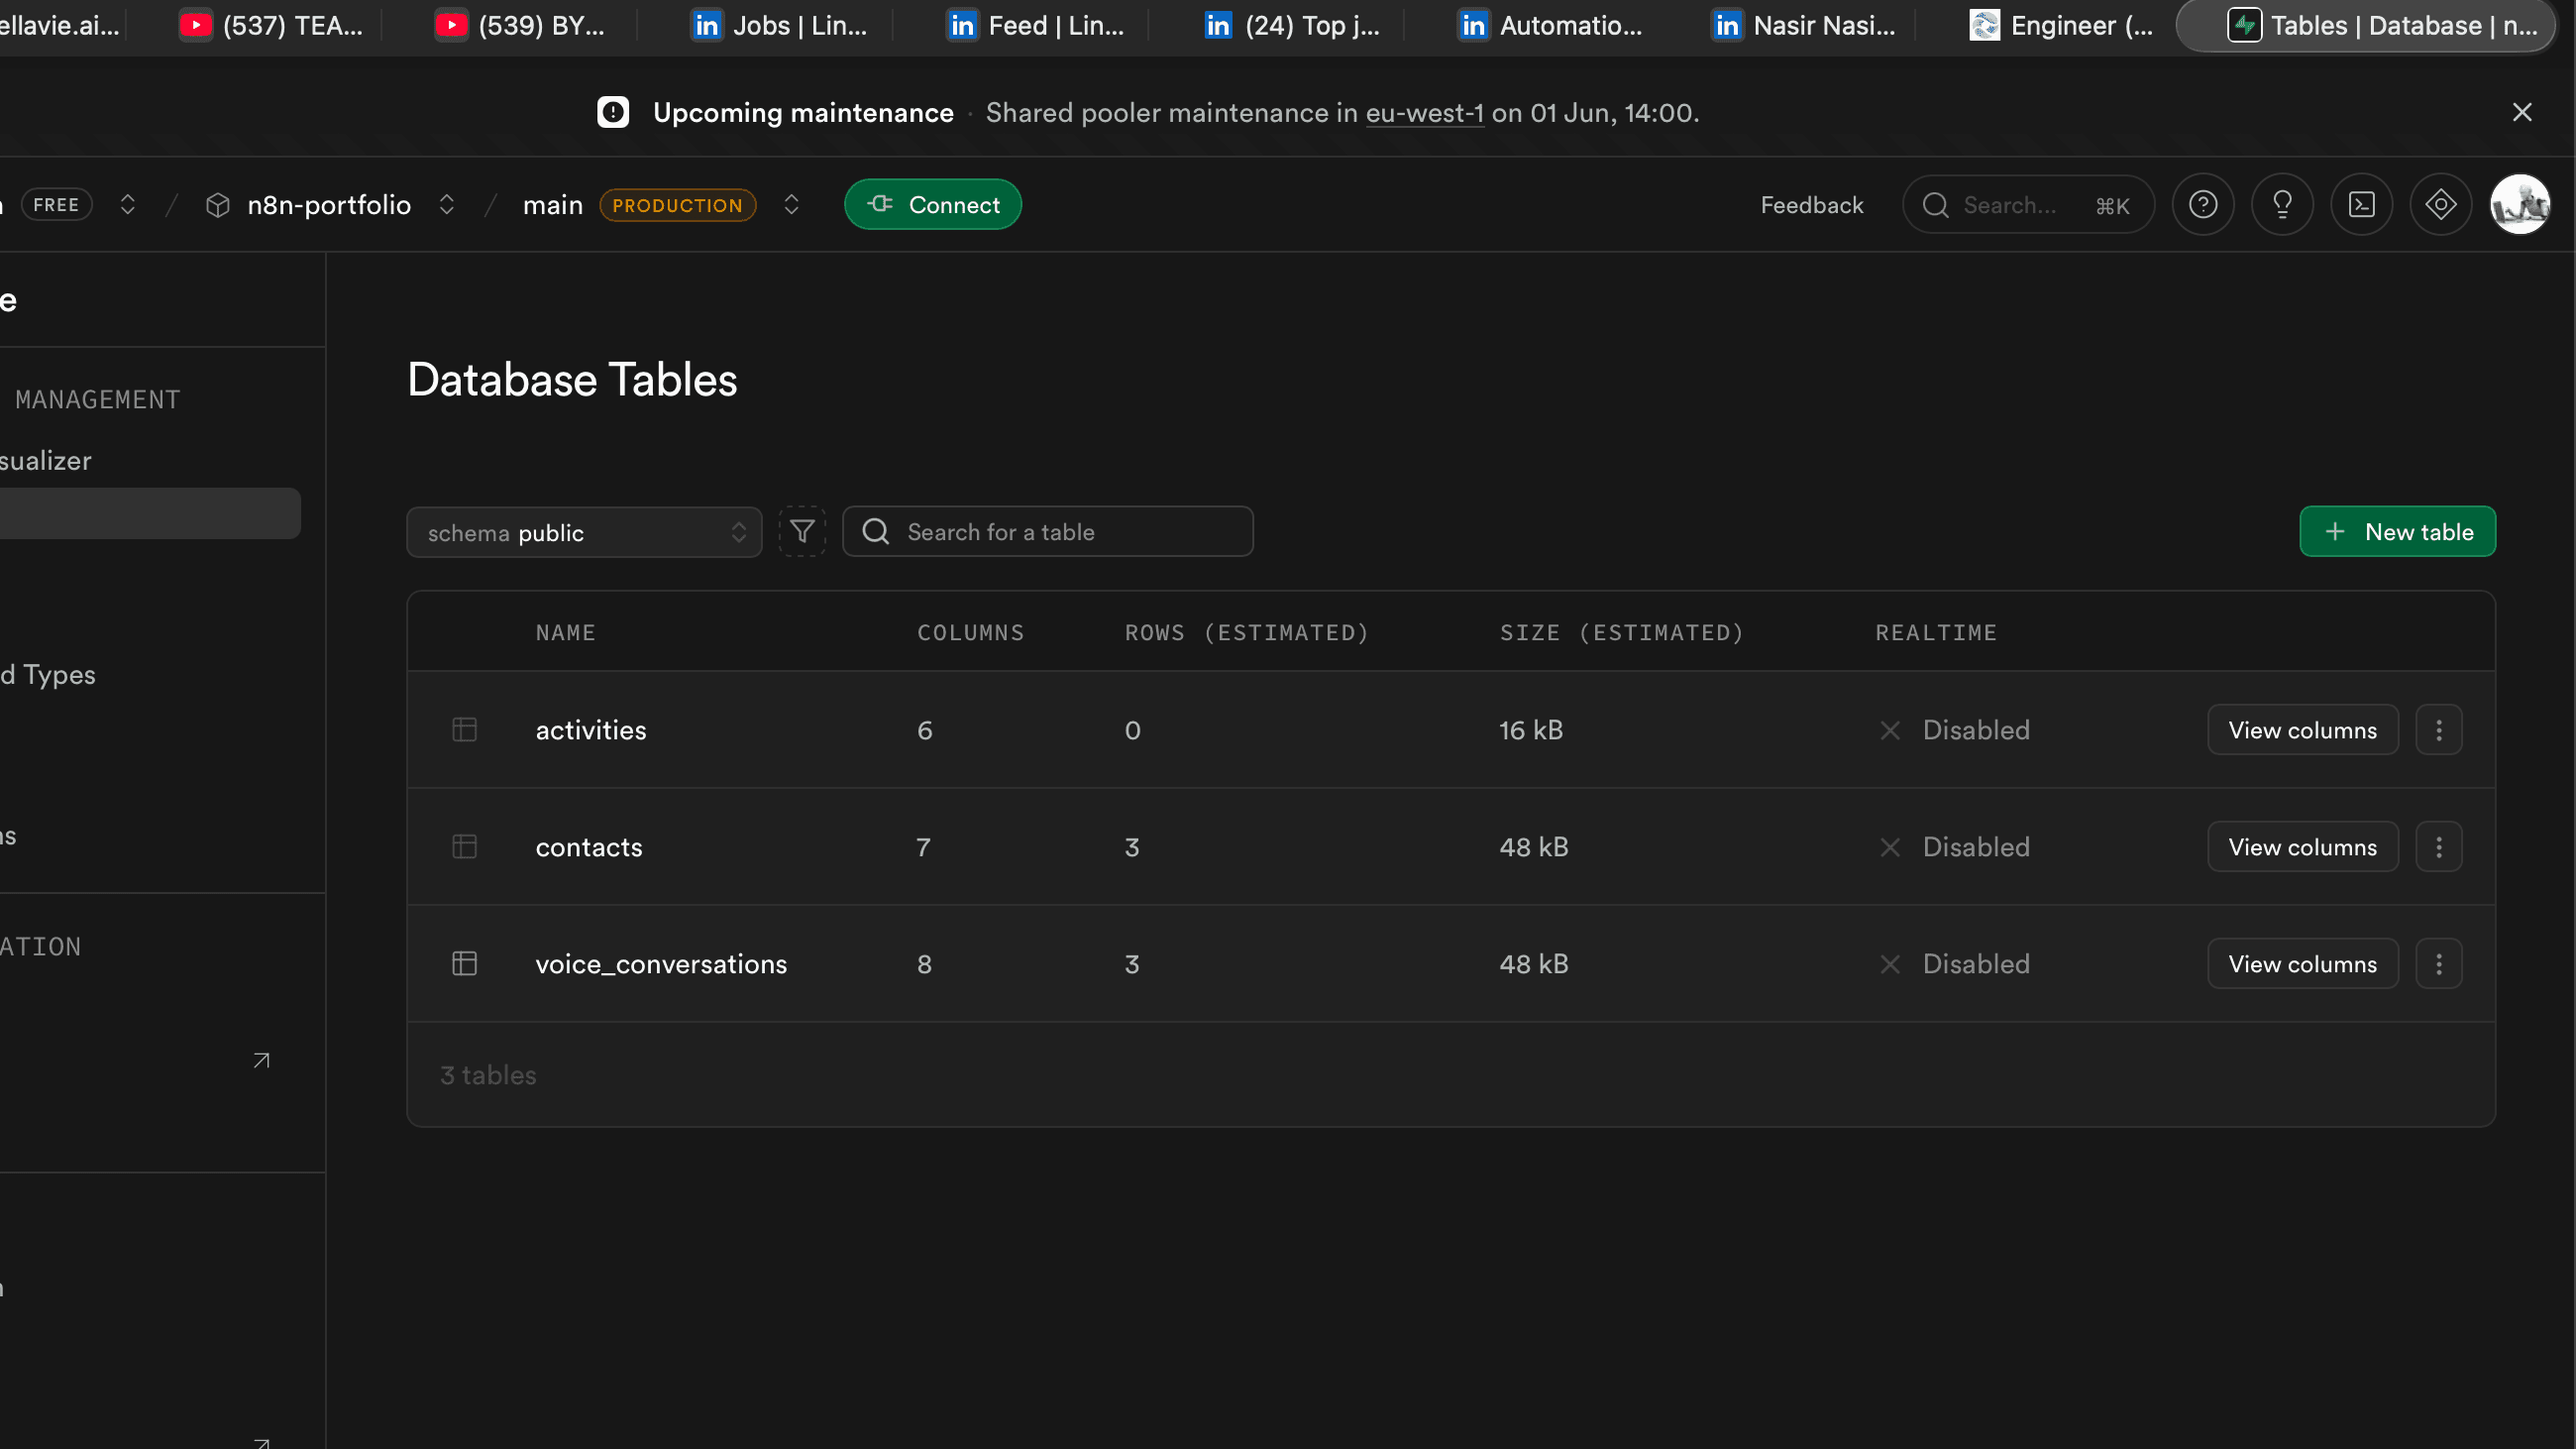
Task: Open the global Search box
Action: 2028,205
